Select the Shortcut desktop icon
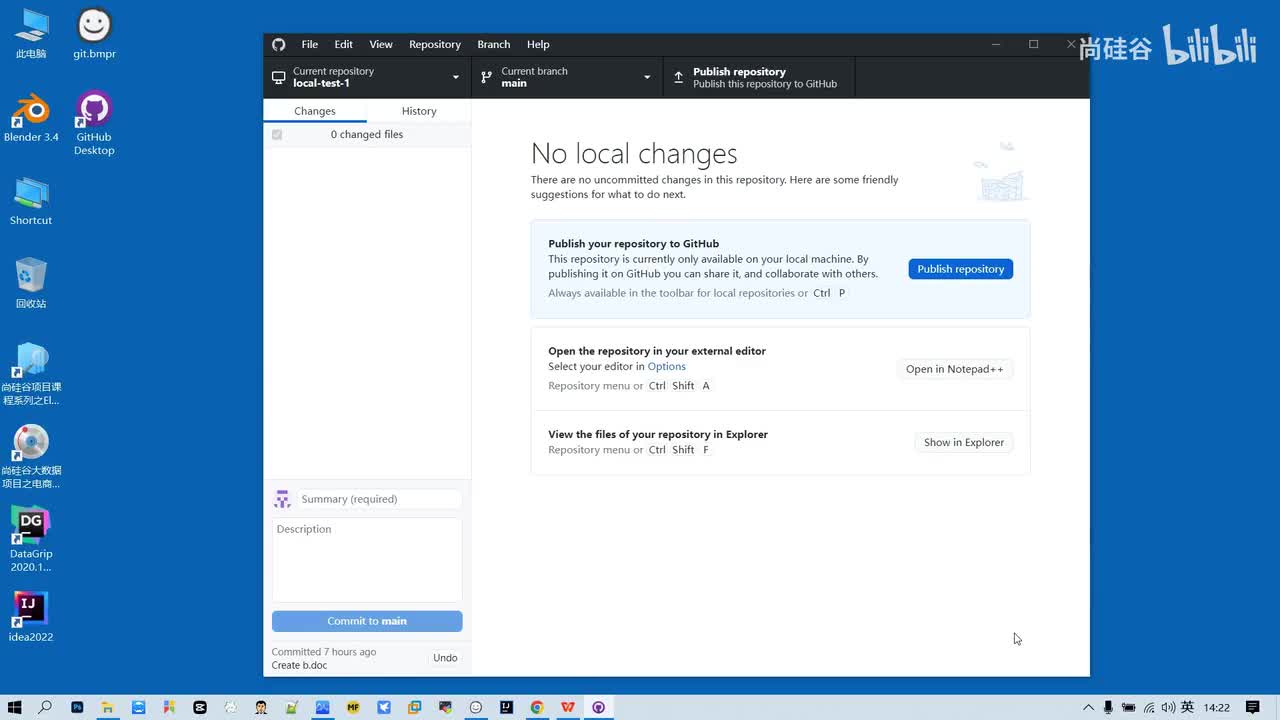The height and width of the screenshot is (720, 1280). tap(31, 201)
